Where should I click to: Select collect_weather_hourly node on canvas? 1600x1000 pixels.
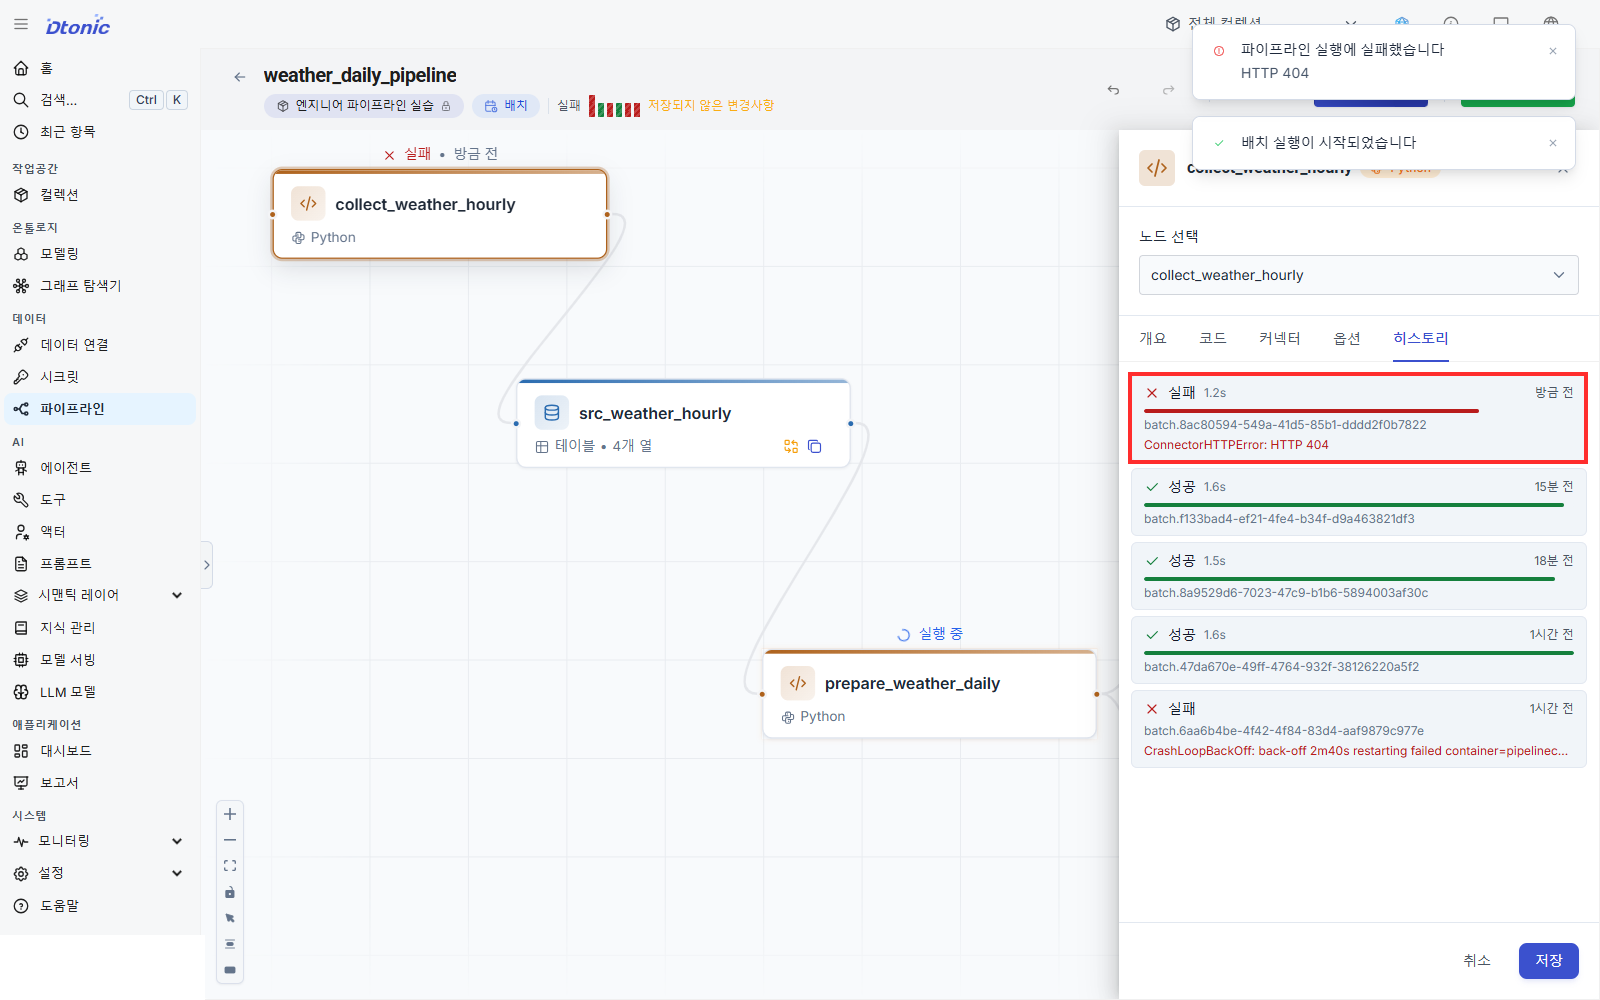[x=440, y=215]
